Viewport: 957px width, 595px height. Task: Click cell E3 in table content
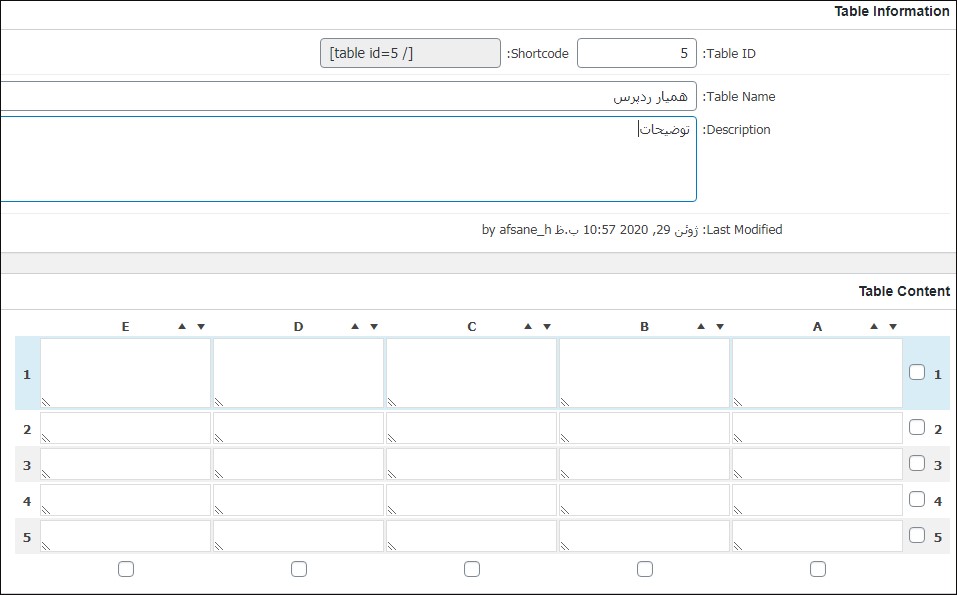[125, 464]
